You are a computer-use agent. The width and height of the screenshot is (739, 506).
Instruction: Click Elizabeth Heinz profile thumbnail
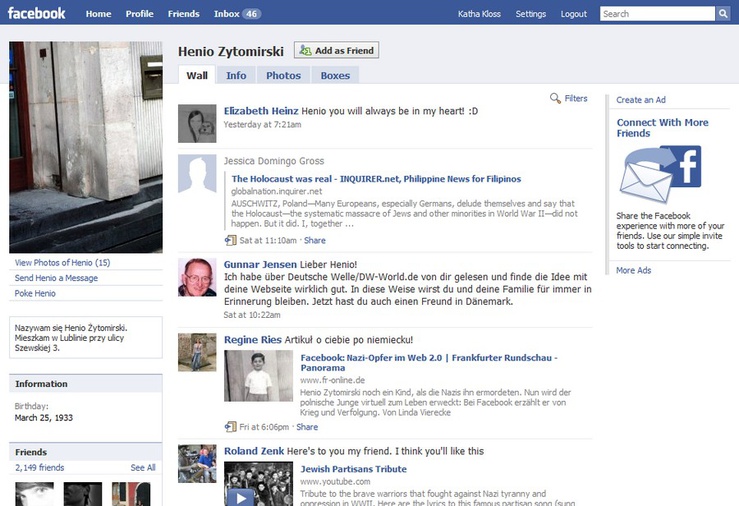(197, 123)
